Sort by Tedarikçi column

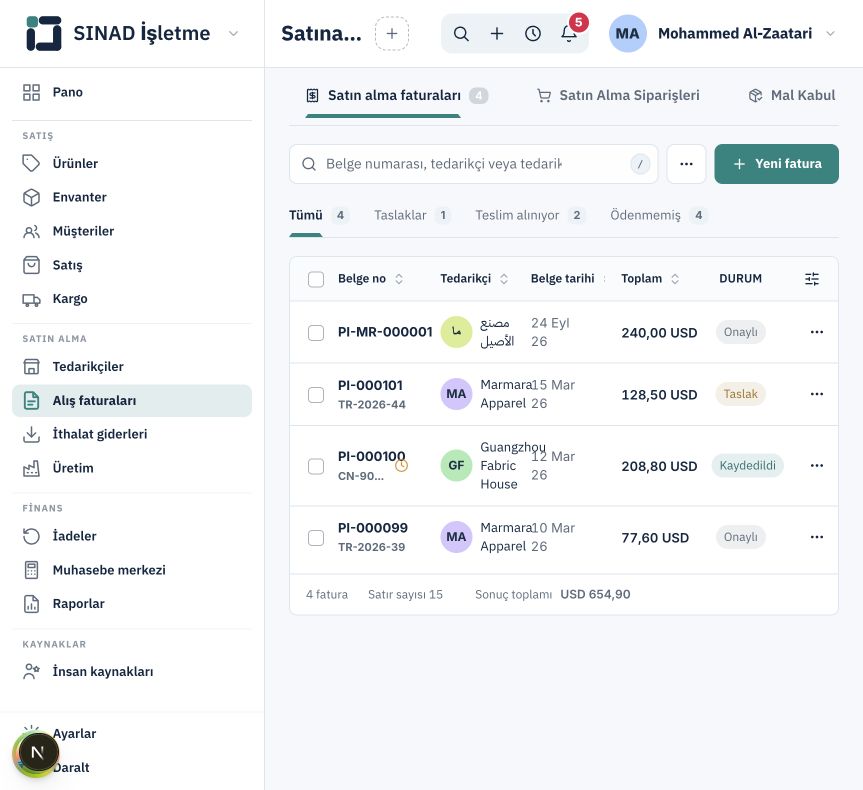(x=473, y=279)
